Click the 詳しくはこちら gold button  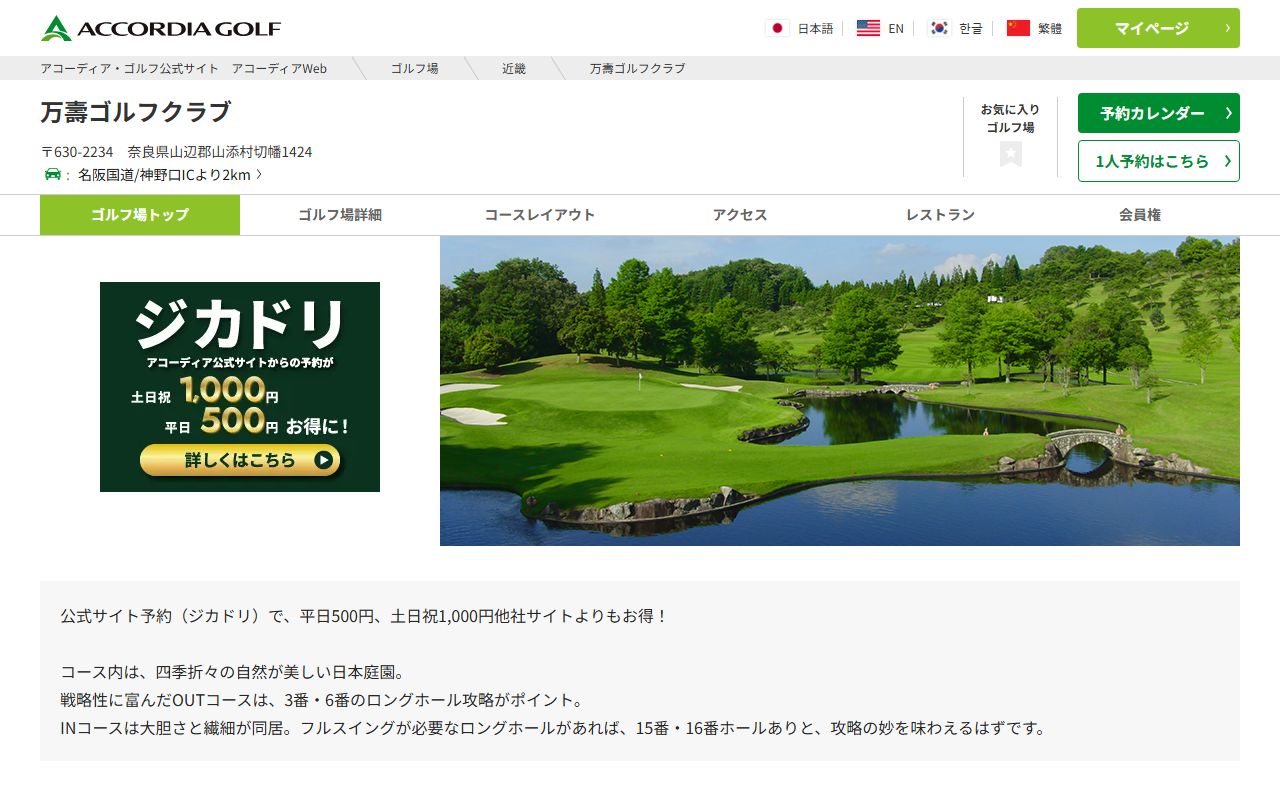[240, 460]
